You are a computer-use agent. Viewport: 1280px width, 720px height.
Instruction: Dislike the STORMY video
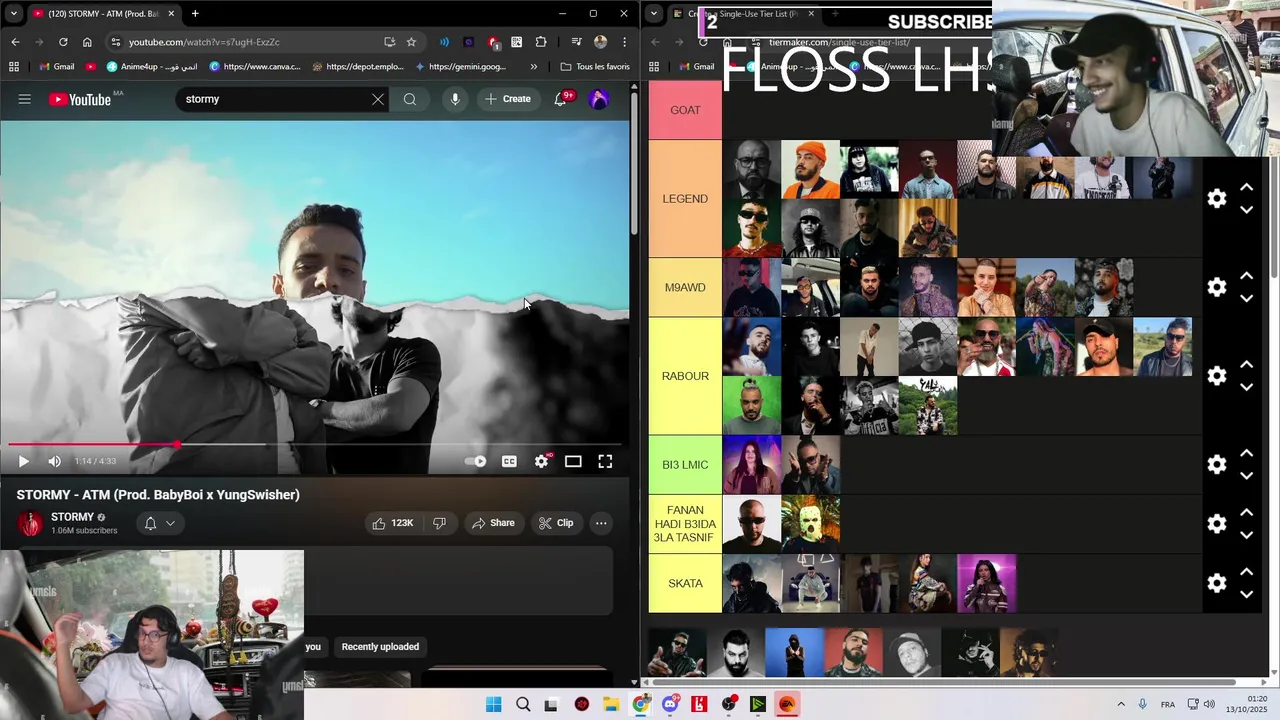coord(439,523)
